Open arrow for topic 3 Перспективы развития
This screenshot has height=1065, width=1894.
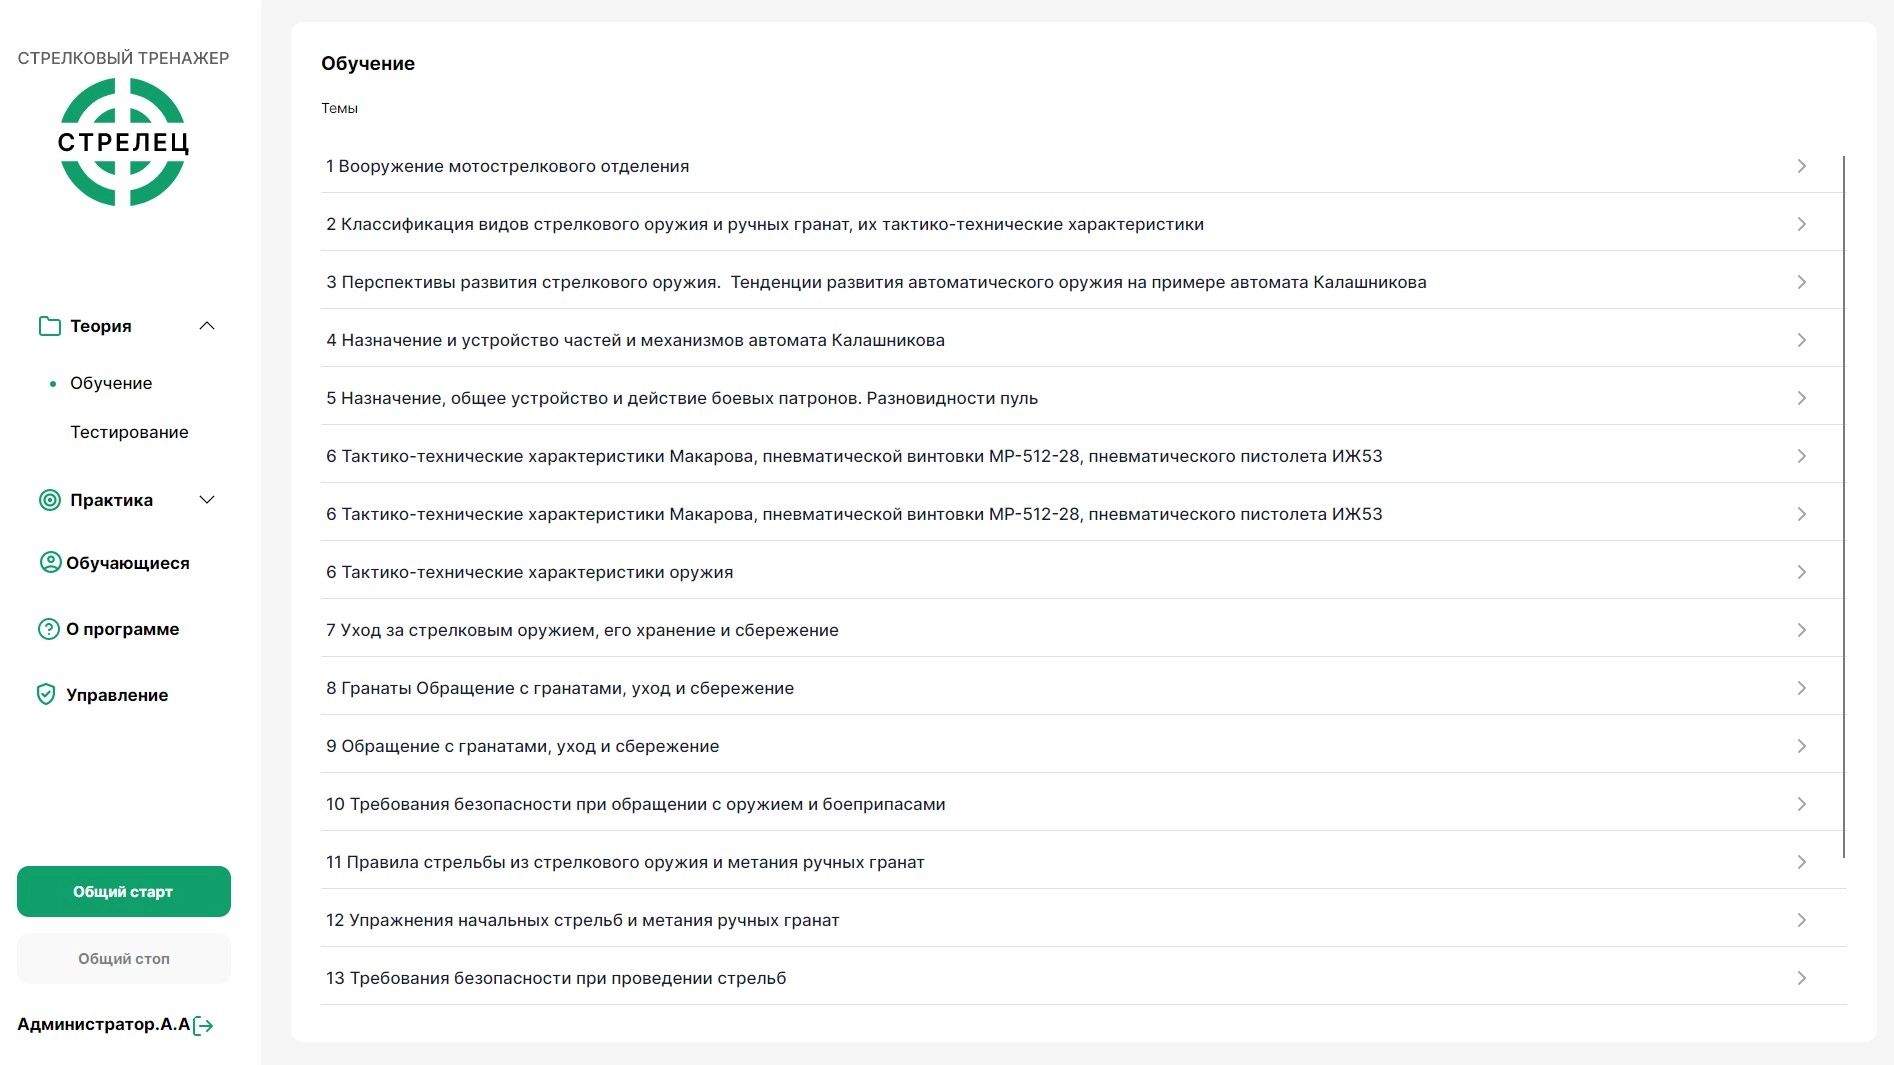pyautogui.click(x=1801, y=282)
